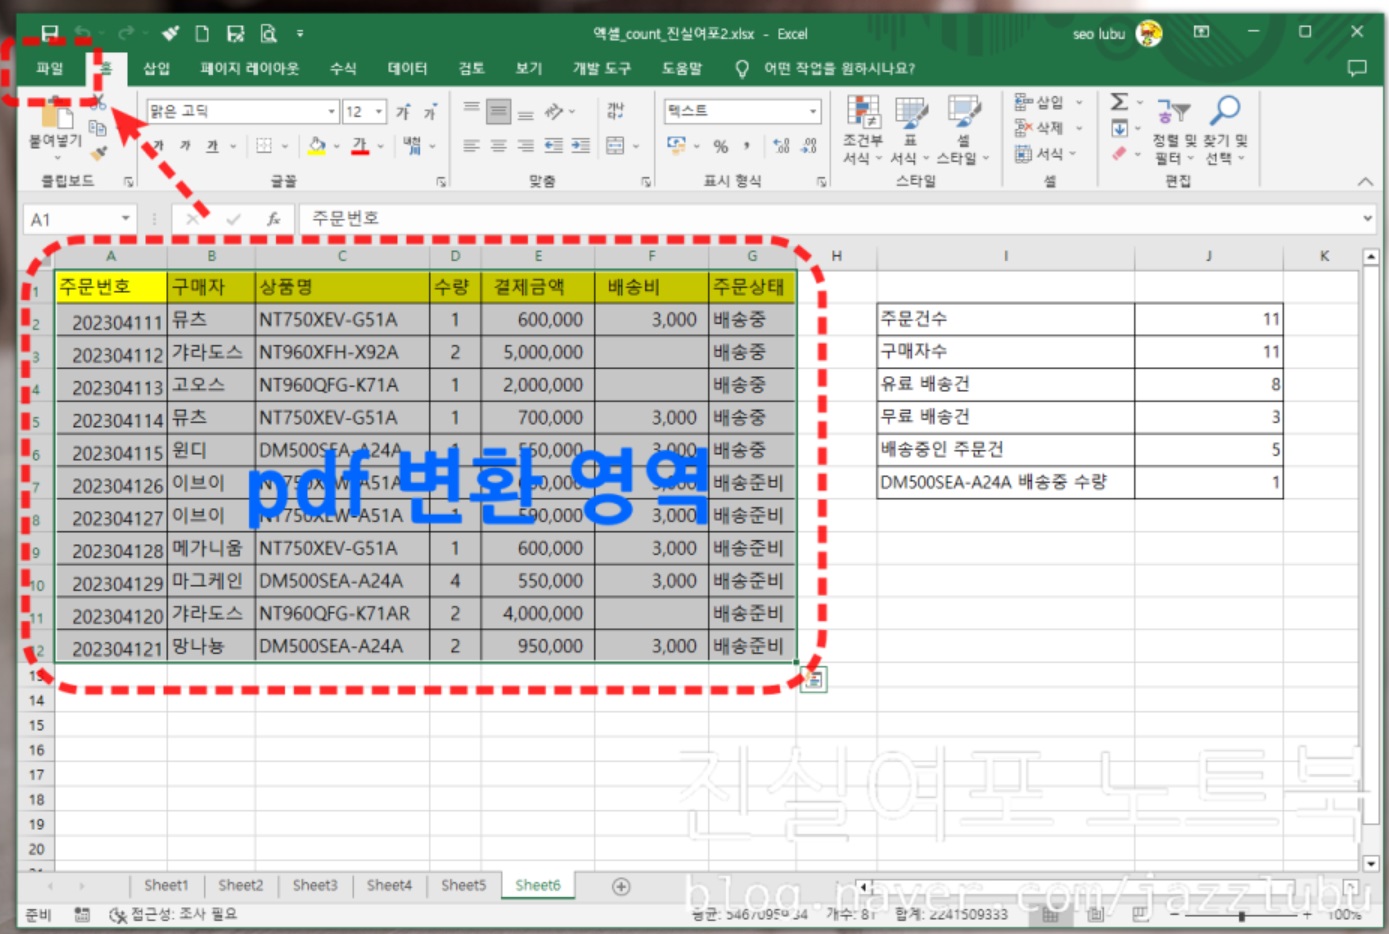This screenshot has width=1389, height=934.
Task: Click the merge and center icon
Action: pos(615,146)
